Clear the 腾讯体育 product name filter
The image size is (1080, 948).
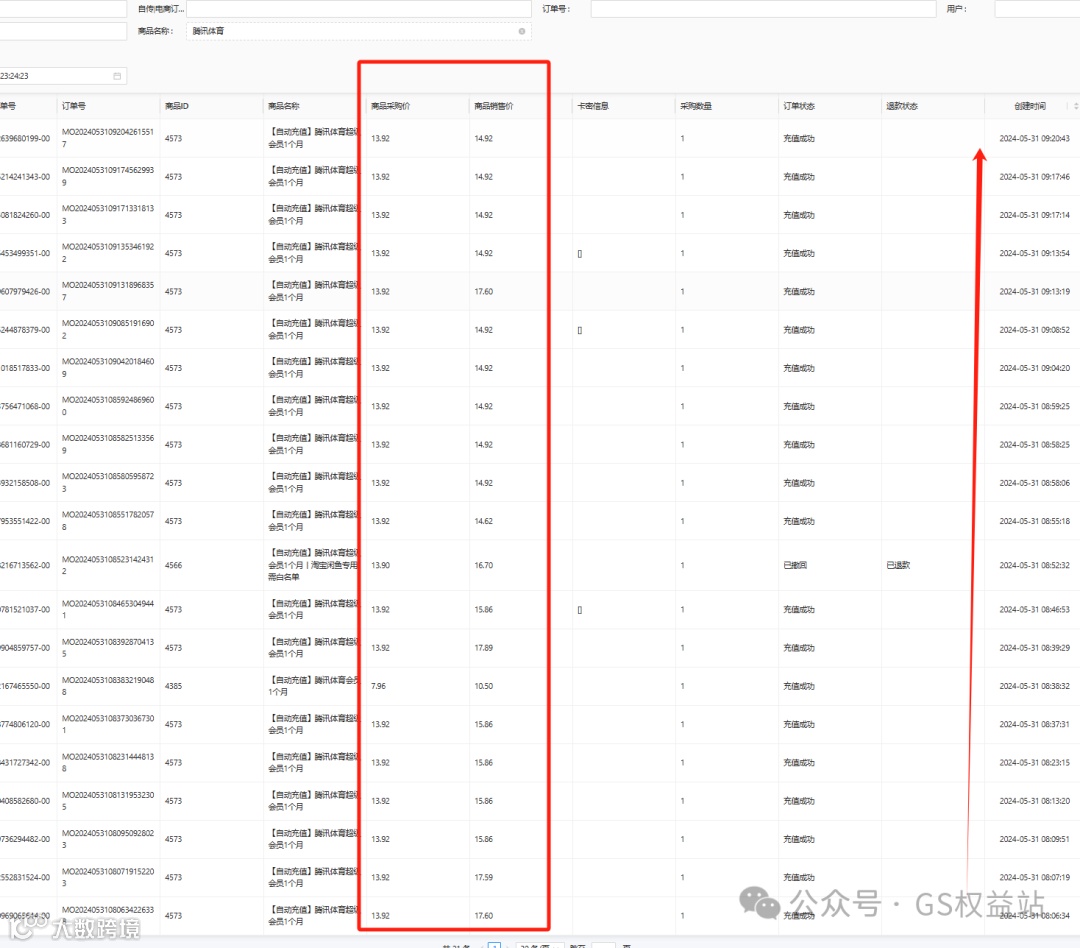521,31
